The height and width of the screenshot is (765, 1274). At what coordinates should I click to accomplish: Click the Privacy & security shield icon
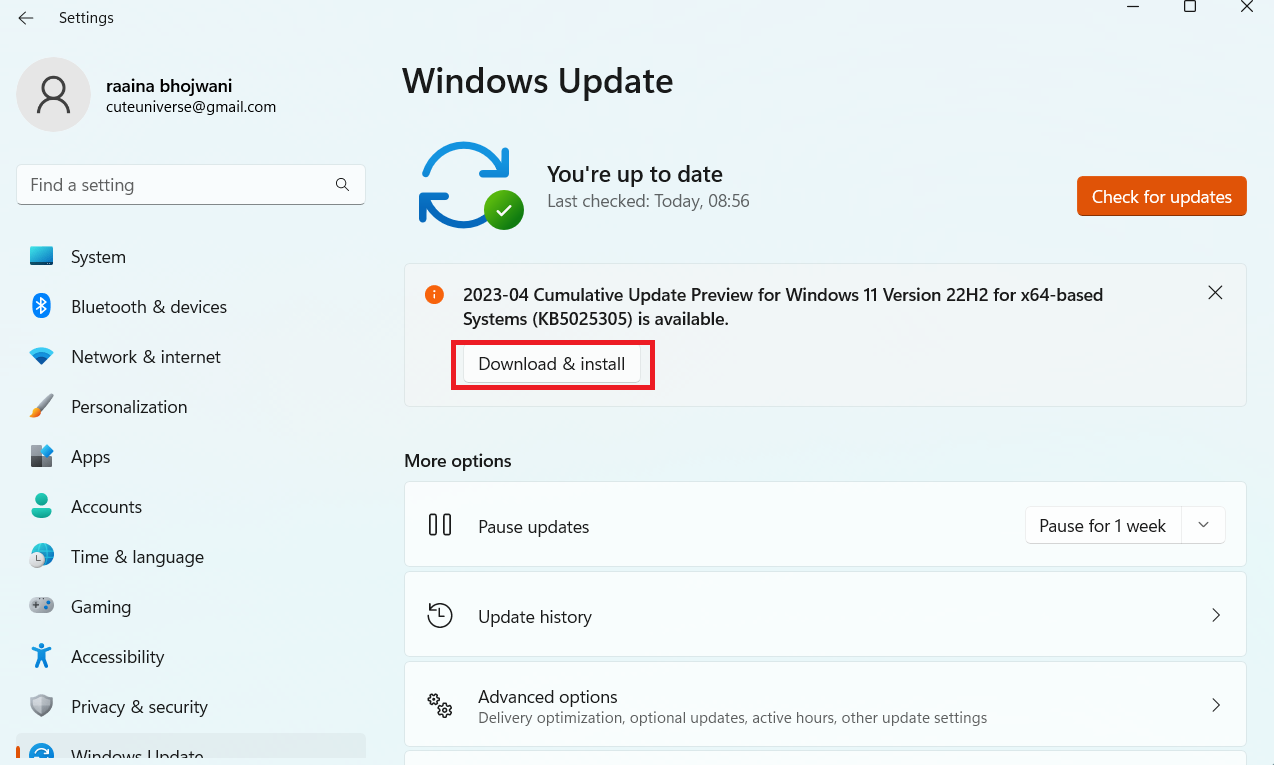[x=41, y=707]
